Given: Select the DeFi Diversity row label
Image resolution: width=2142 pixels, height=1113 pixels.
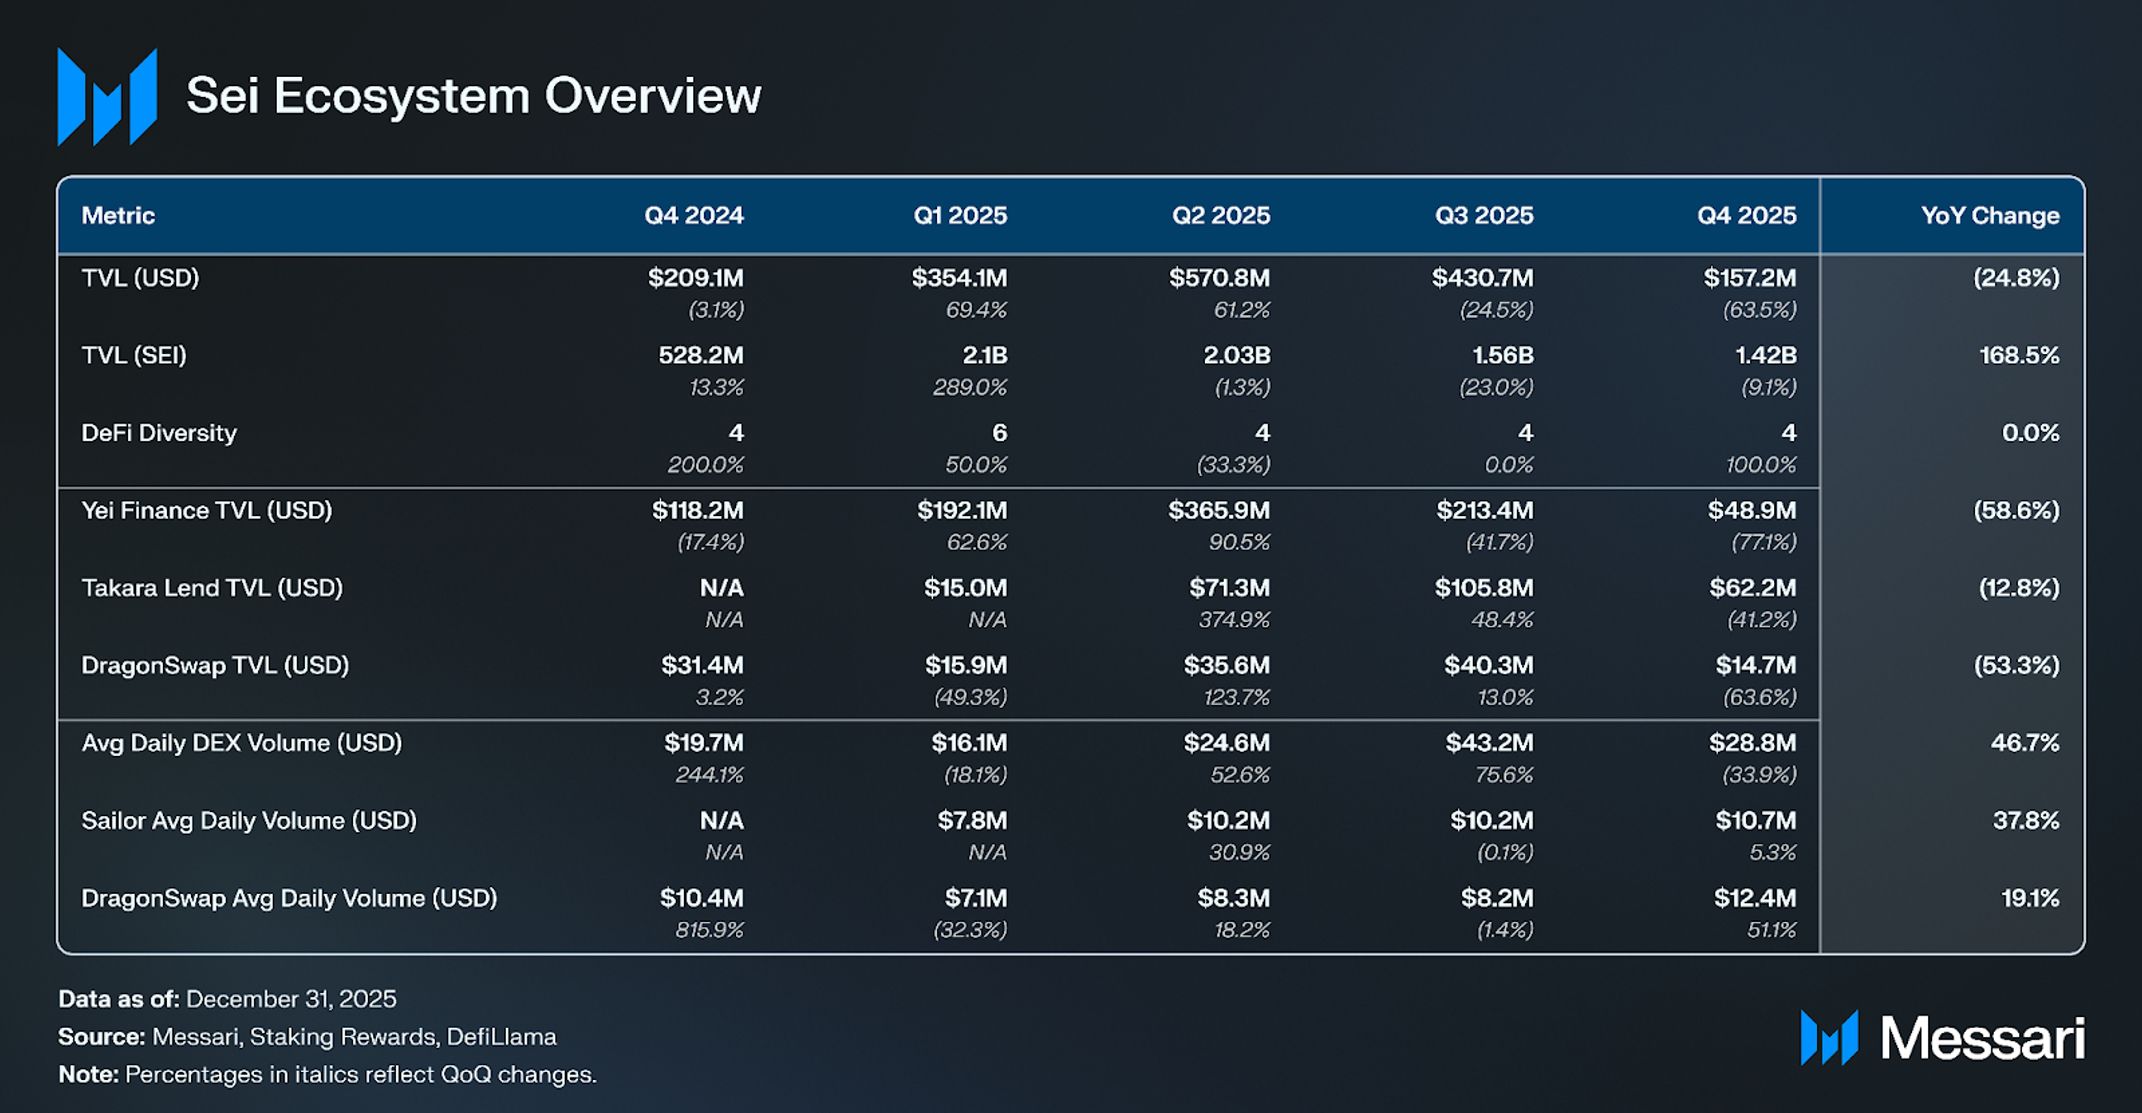Looking at the screenshot, I should tap(159, 433).
